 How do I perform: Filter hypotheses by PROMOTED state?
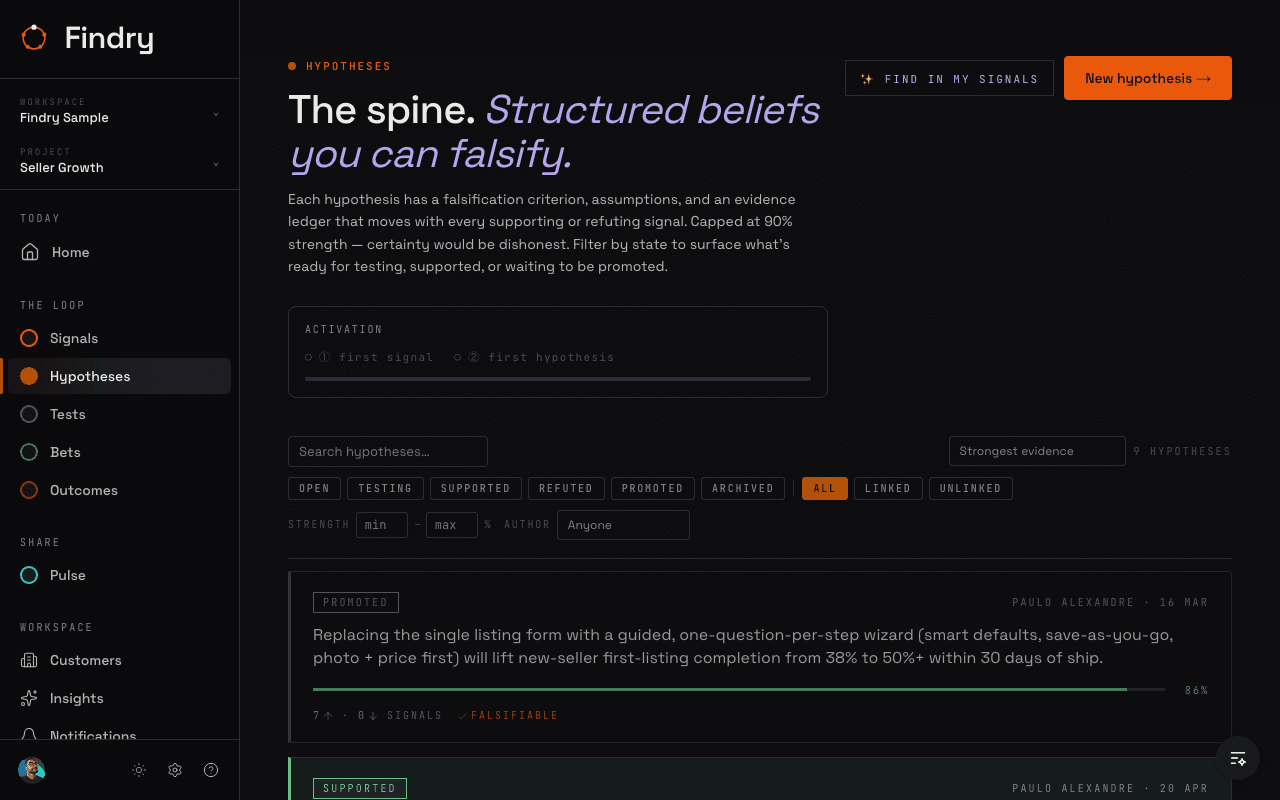coord(652,488)
